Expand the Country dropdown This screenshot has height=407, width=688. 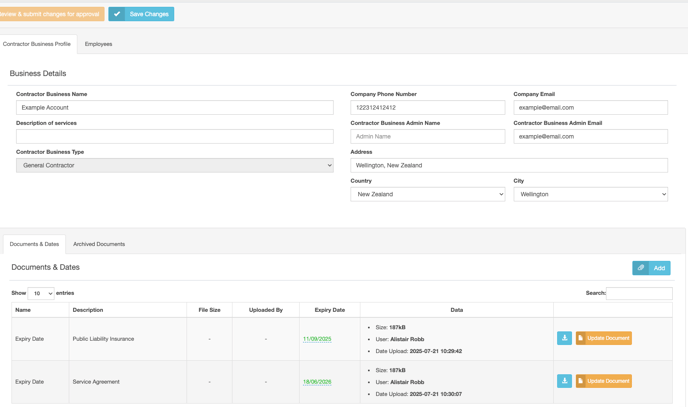point(427,194)
